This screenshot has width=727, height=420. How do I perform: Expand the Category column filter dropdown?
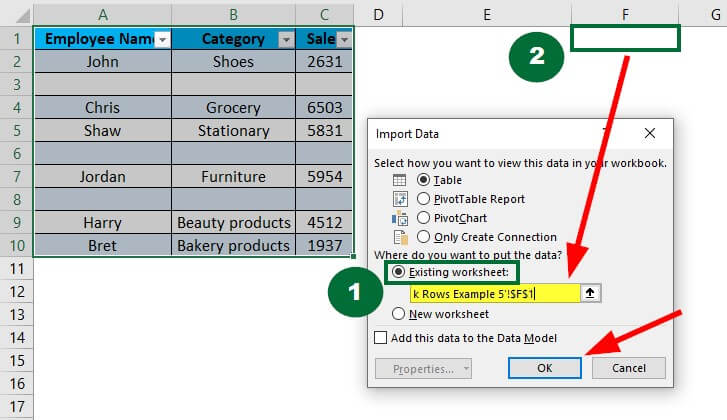tap(285, 39)
